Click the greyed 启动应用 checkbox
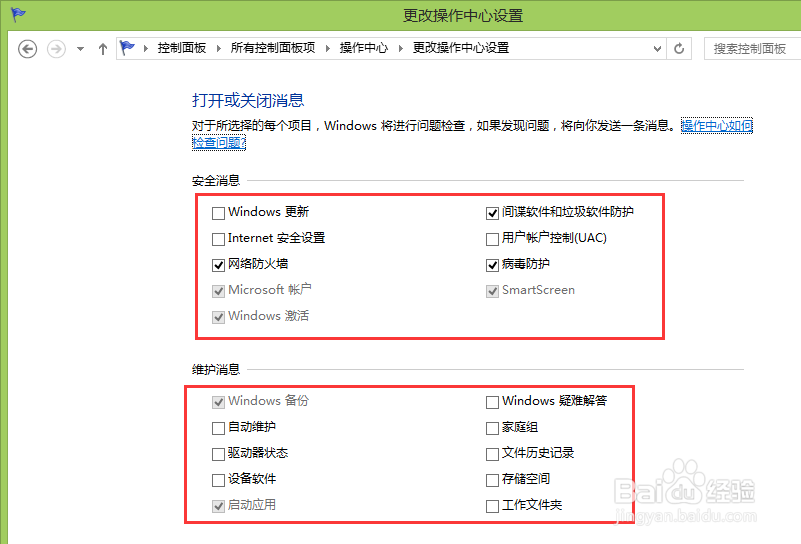The height and width of the screenshot is (544, 801). coord(218,506)
